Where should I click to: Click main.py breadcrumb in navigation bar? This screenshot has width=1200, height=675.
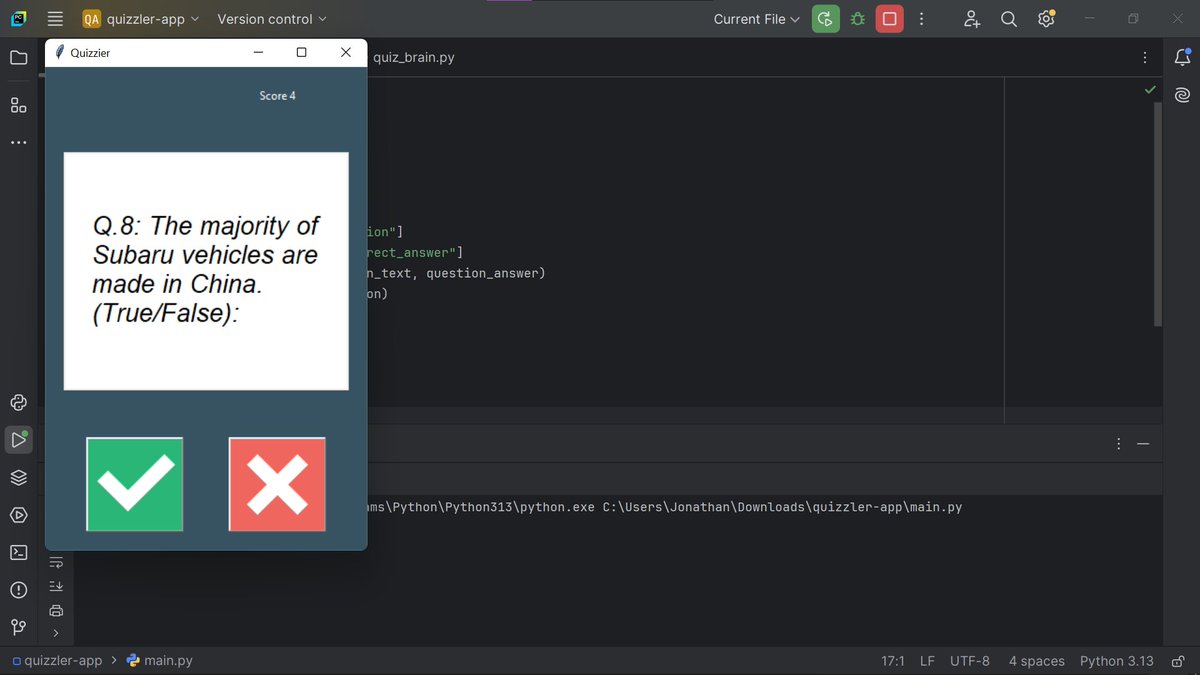[x=160, y=661]
